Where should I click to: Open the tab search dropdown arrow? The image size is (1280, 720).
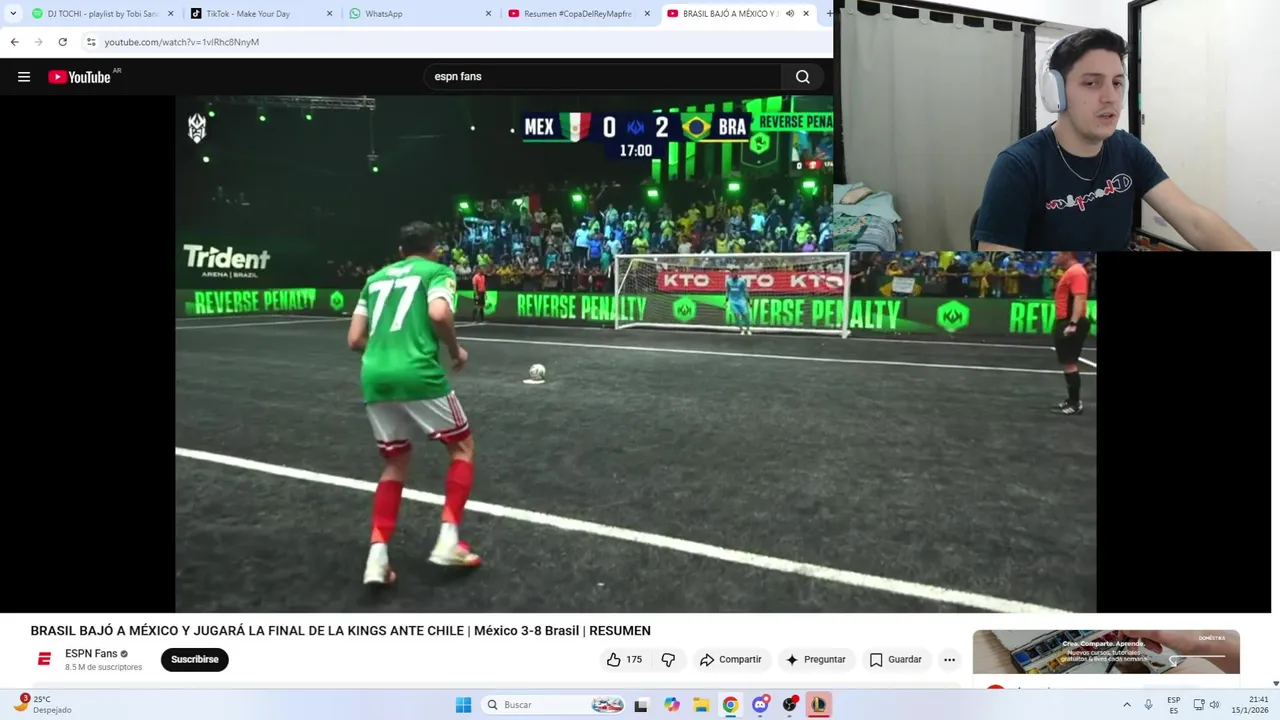coord(13,14)
